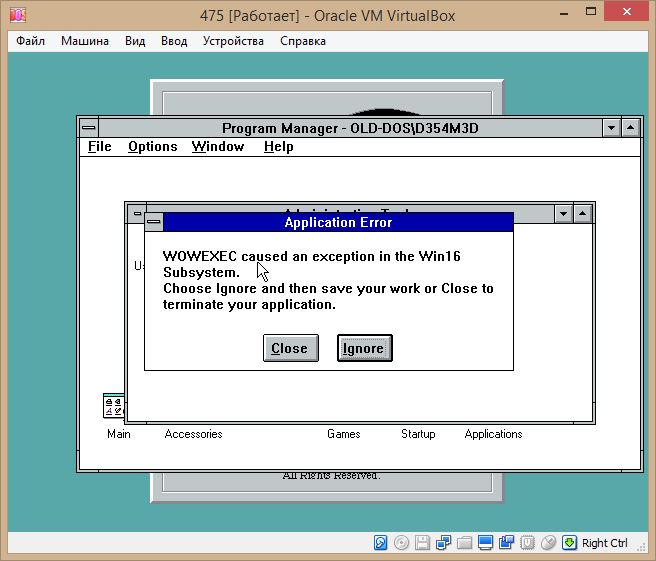Screen dimensions: 656x561
Task: Click the VirtualBox window title bar icon
Action: click(18, 15)
